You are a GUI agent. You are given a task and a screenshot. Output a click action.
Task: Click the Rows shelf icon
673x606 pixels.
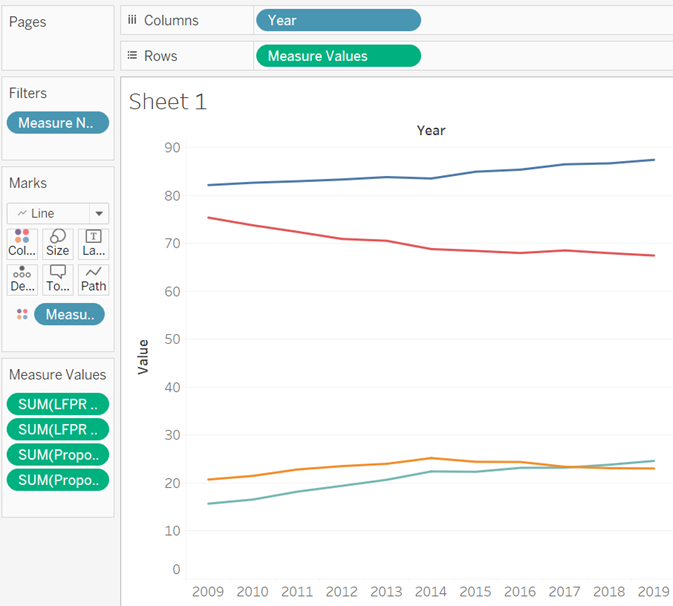point(132,56)
